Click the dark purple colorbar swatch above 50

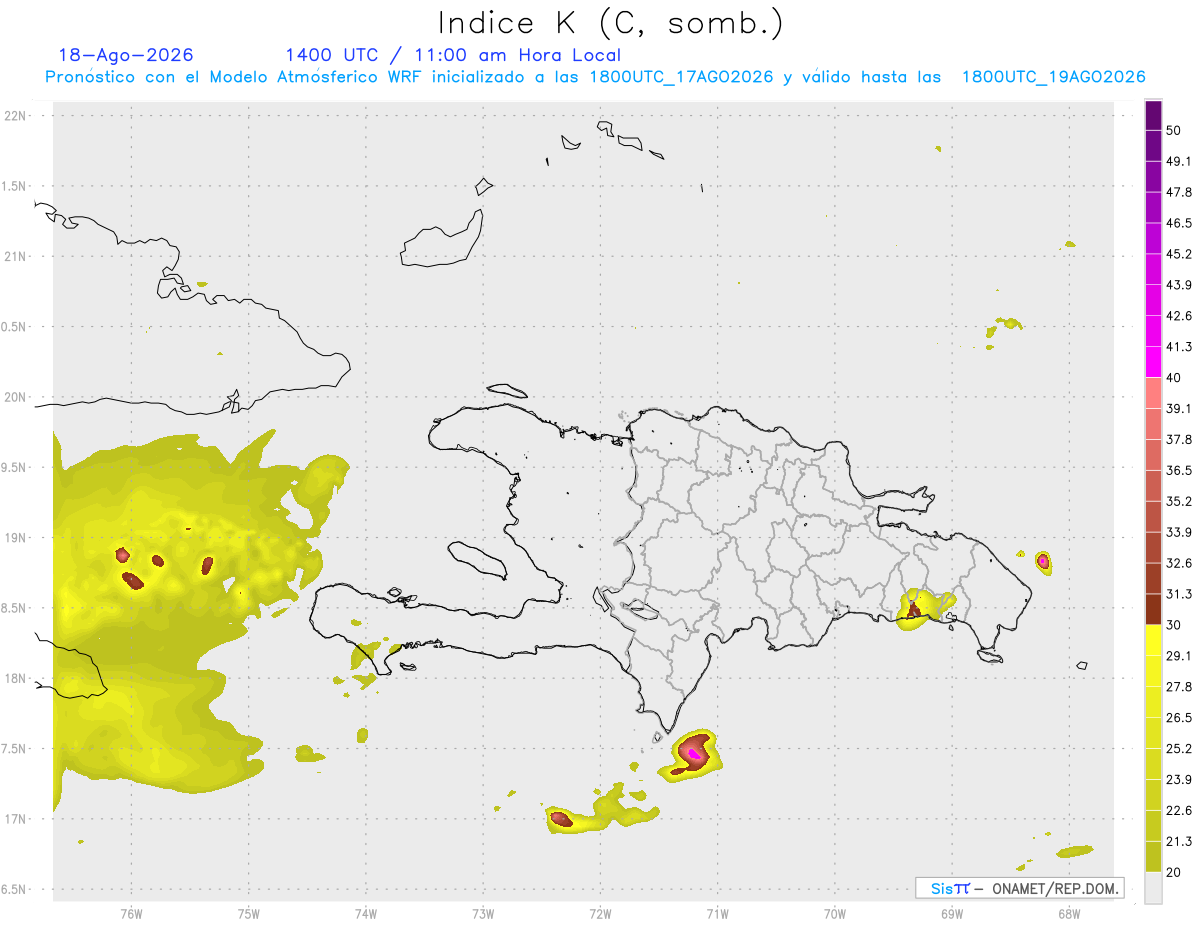coord(1153,115)
